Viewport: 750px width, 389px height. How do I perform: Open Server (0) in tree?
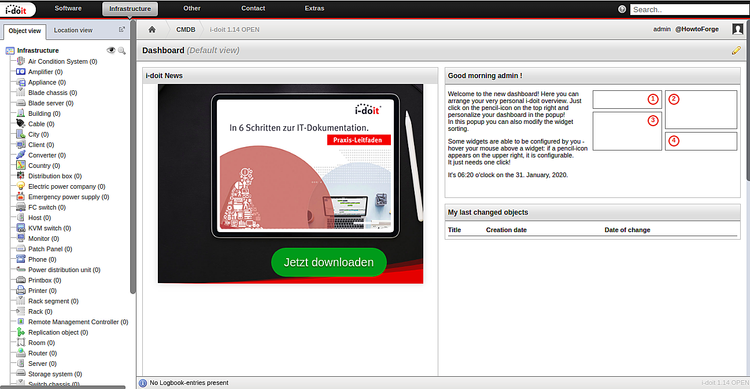(42, 364)
